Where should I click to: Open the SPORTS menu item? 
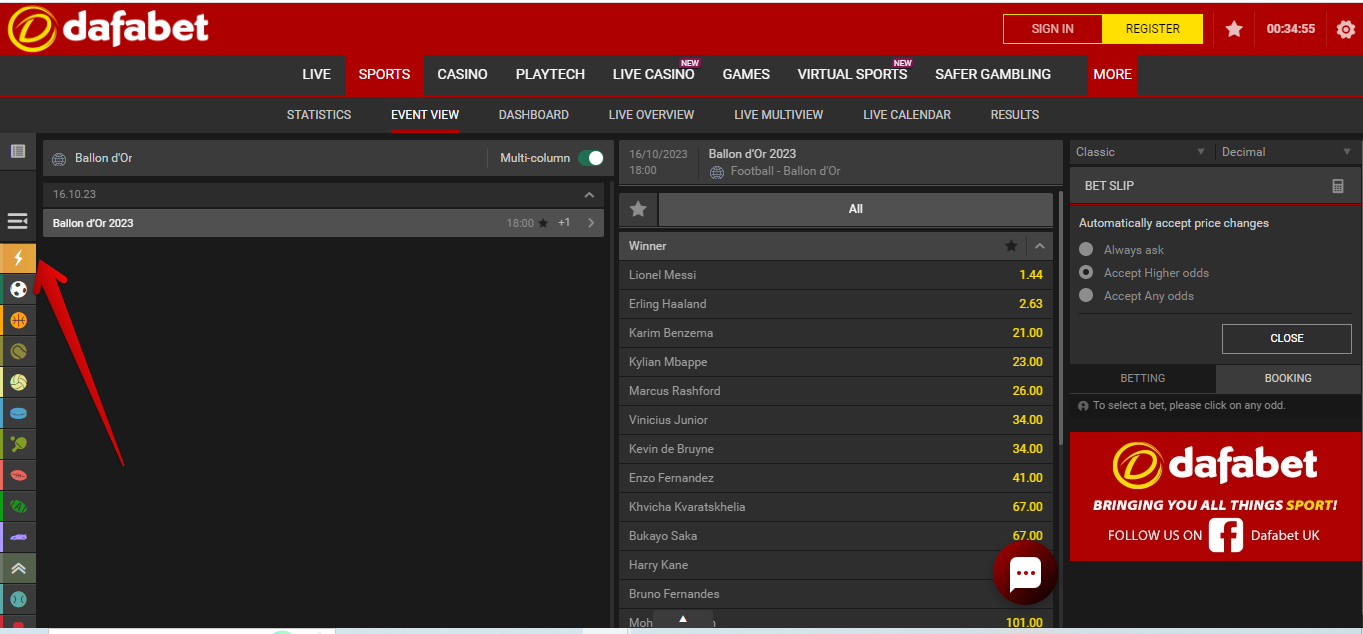pyautogui.click(x=384, y=74)
